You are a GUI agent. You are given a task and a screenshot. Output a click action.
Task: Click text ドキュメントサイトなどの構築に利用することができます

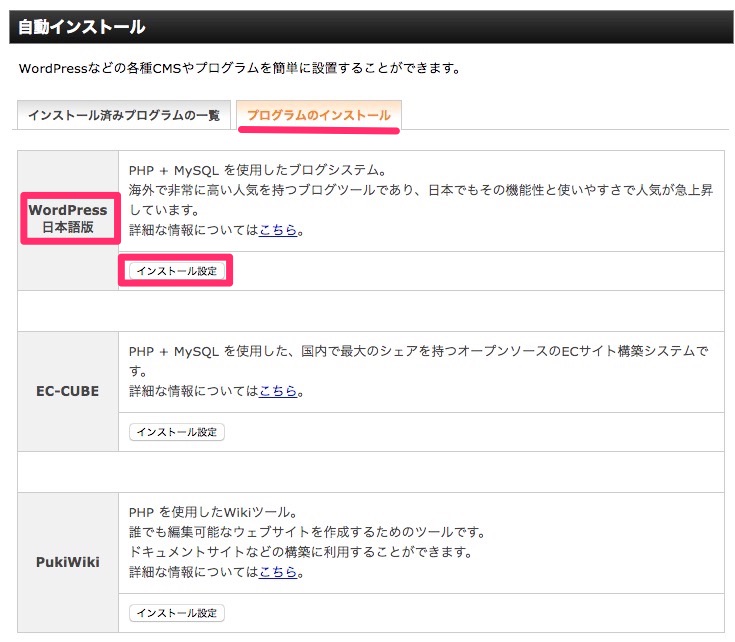pos(301,552)
